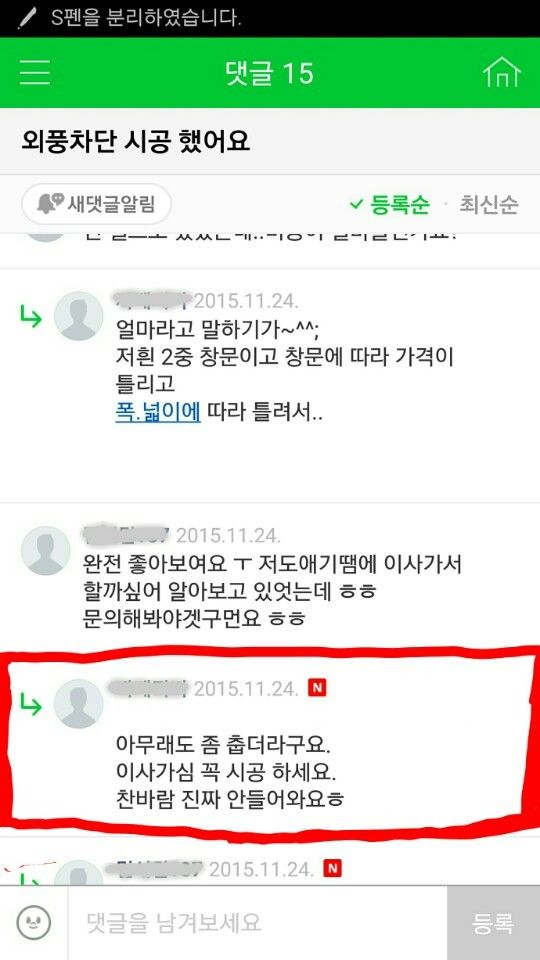Sort comments by 최신순
540x960 pixels.
(x=489, y=204)
